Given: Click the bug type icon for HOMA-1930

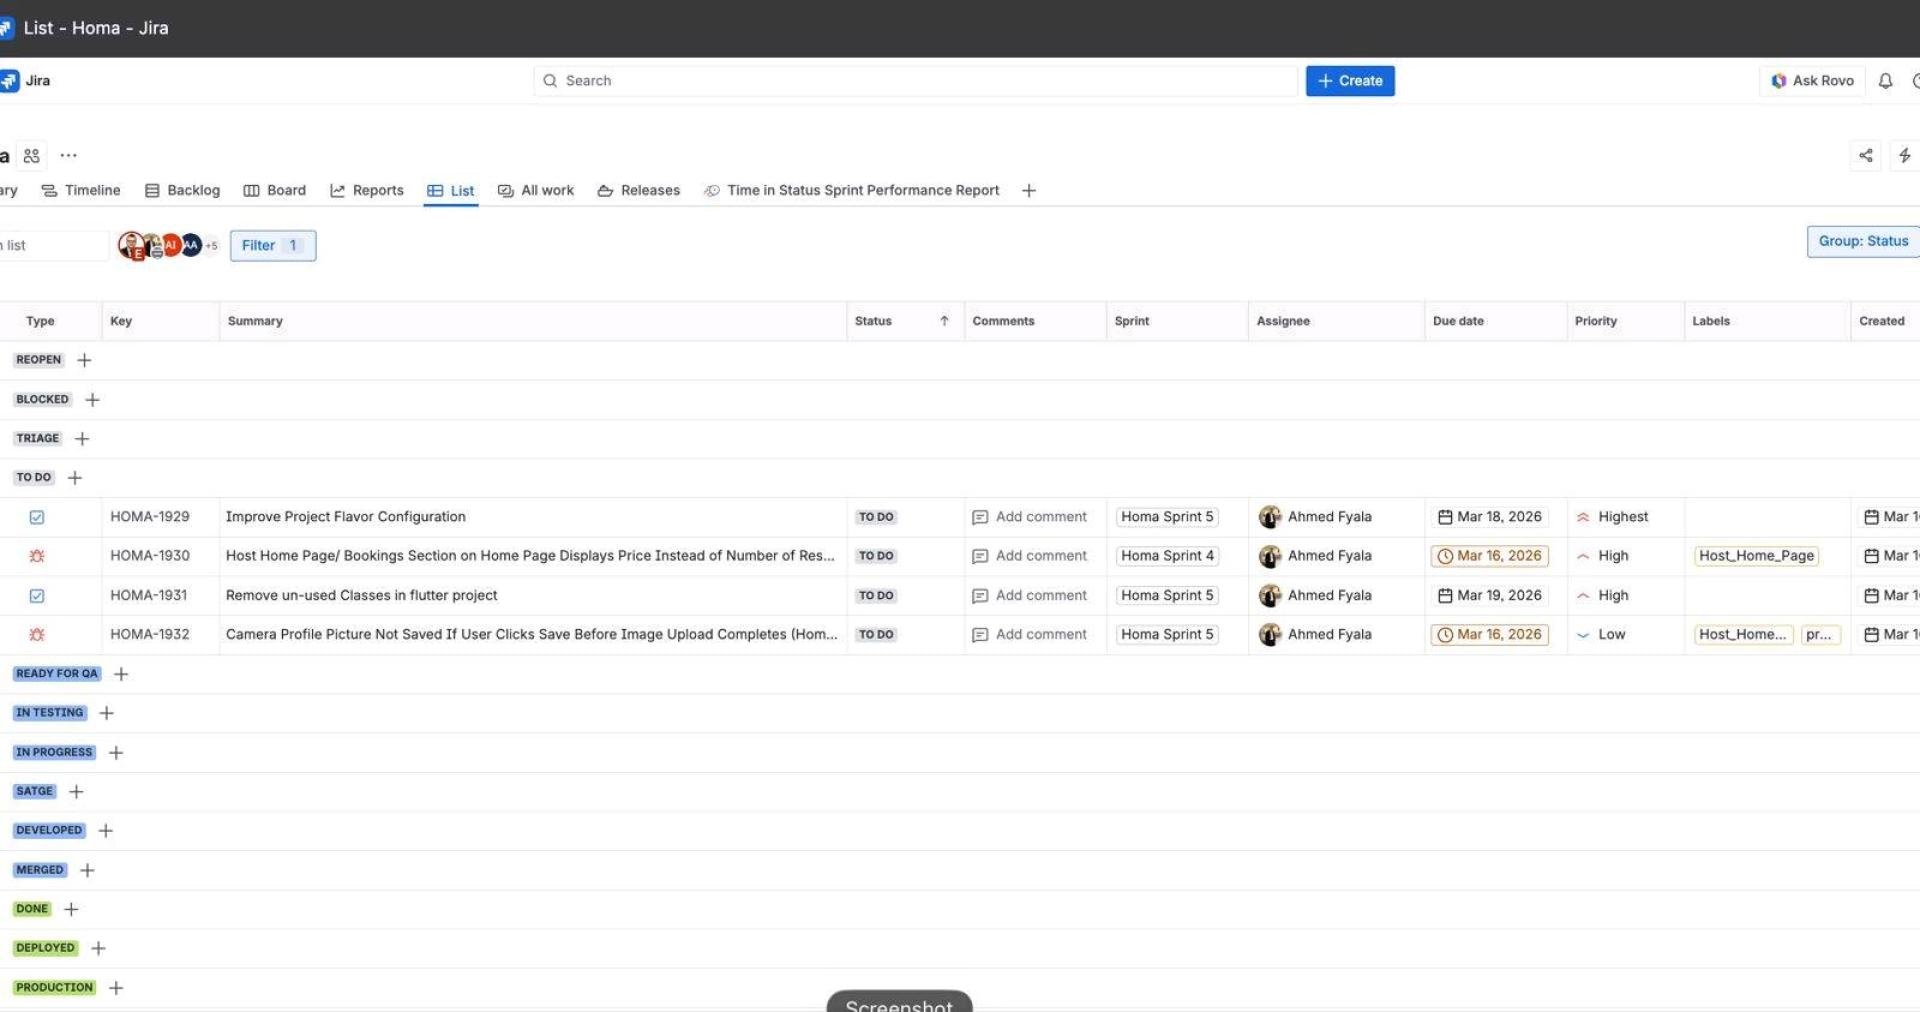Looking at the screenshot, I should pos(37,556).
